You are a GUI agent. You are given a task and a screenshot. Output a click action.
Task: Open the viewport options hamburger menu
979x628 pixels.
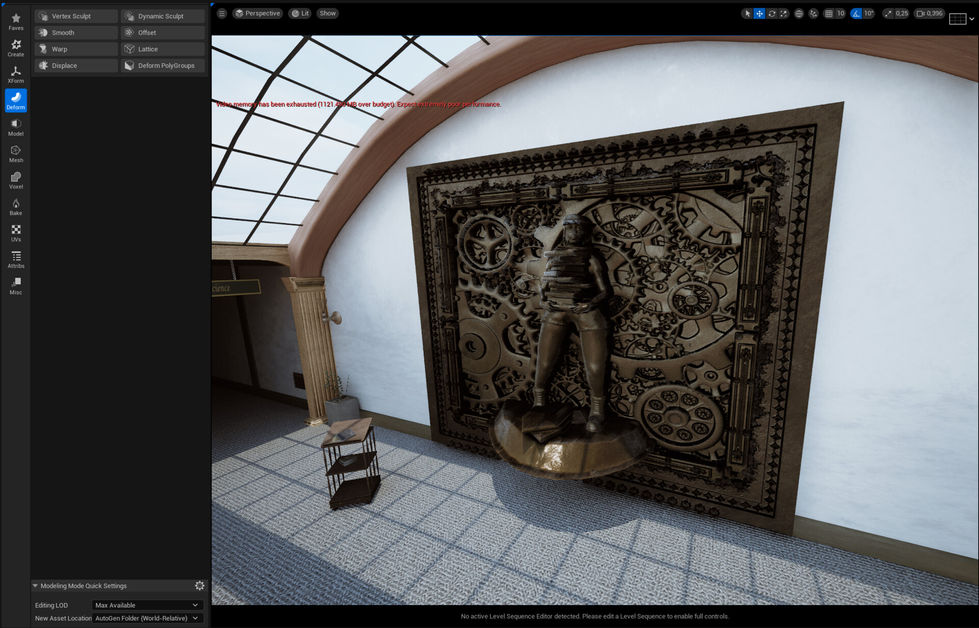point(222,13)
